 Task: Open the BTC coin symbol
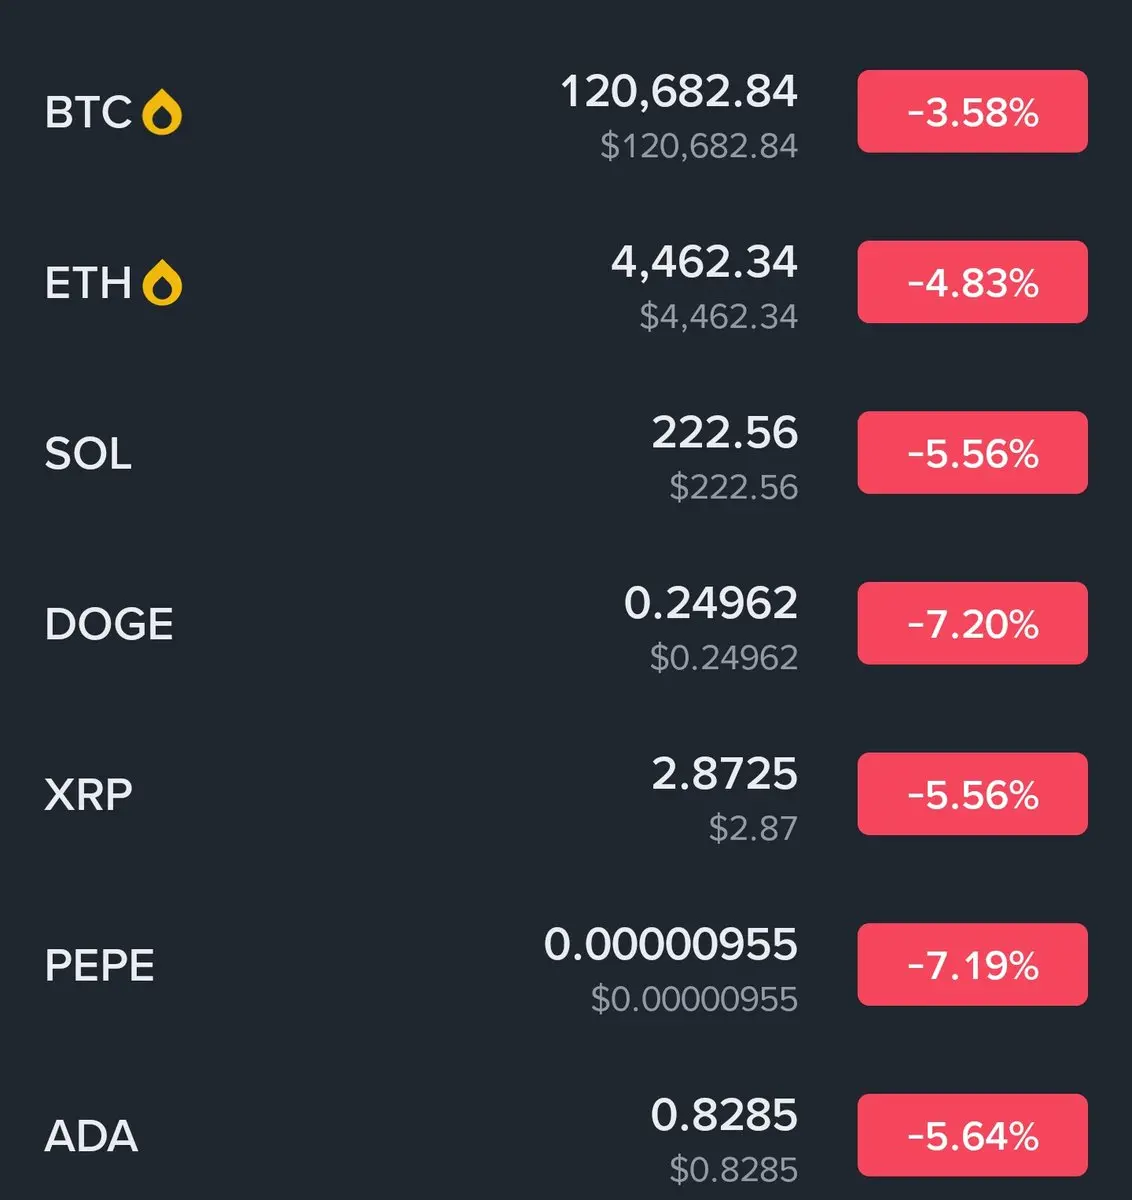[x=88, y=113]
